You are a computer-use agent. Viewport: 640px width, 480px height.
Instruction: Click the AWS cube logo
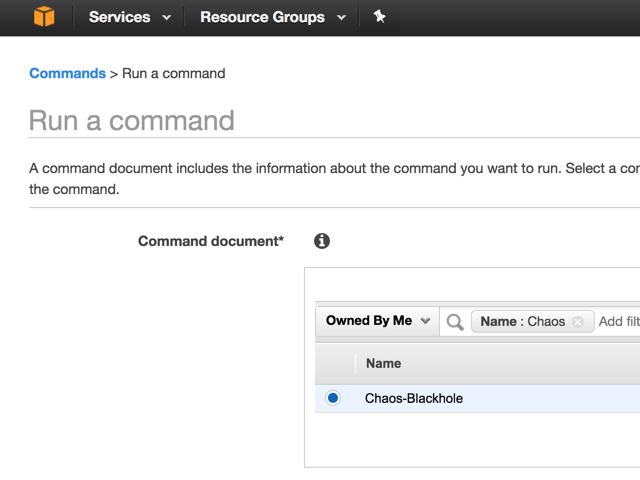tap(44, 17)
